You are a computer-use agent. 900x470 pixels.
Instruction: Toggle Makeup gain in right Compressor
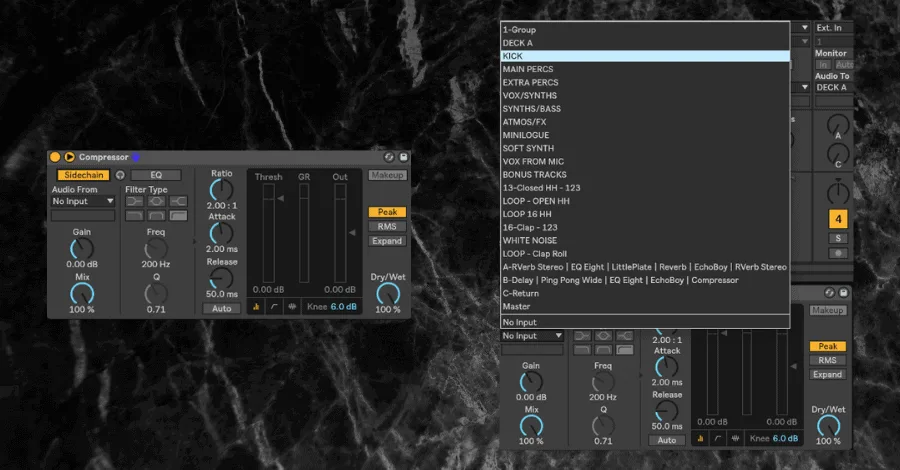pyautogui.click(x=827, y=310)
